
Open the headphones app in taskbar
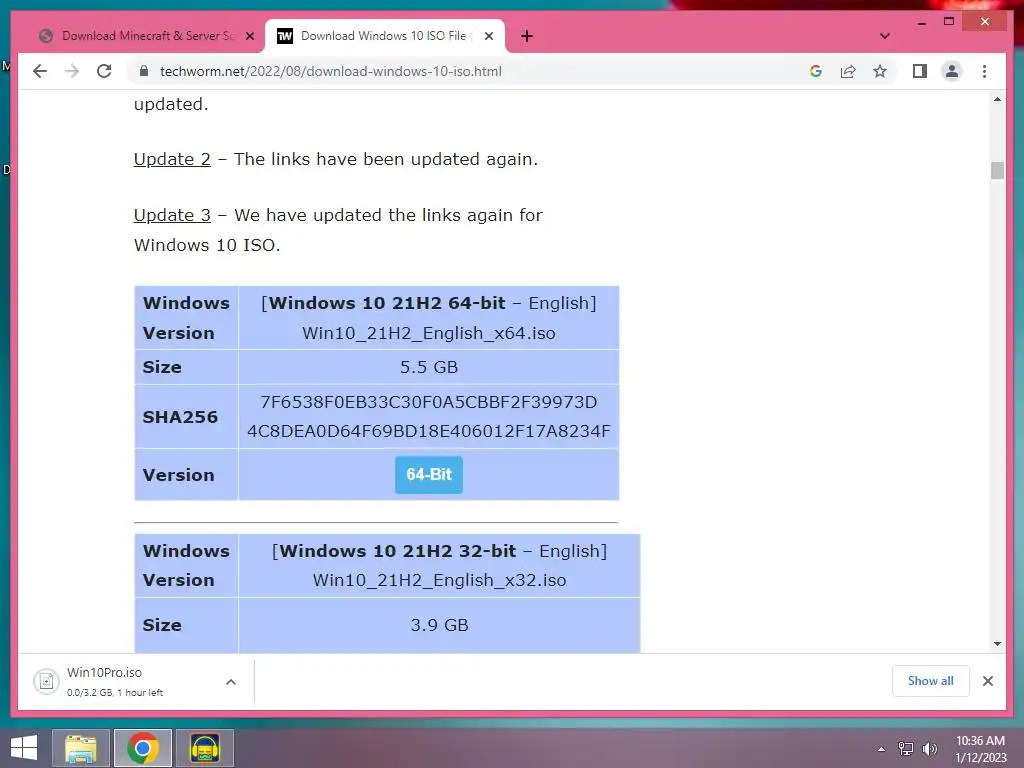coord(204,748)
